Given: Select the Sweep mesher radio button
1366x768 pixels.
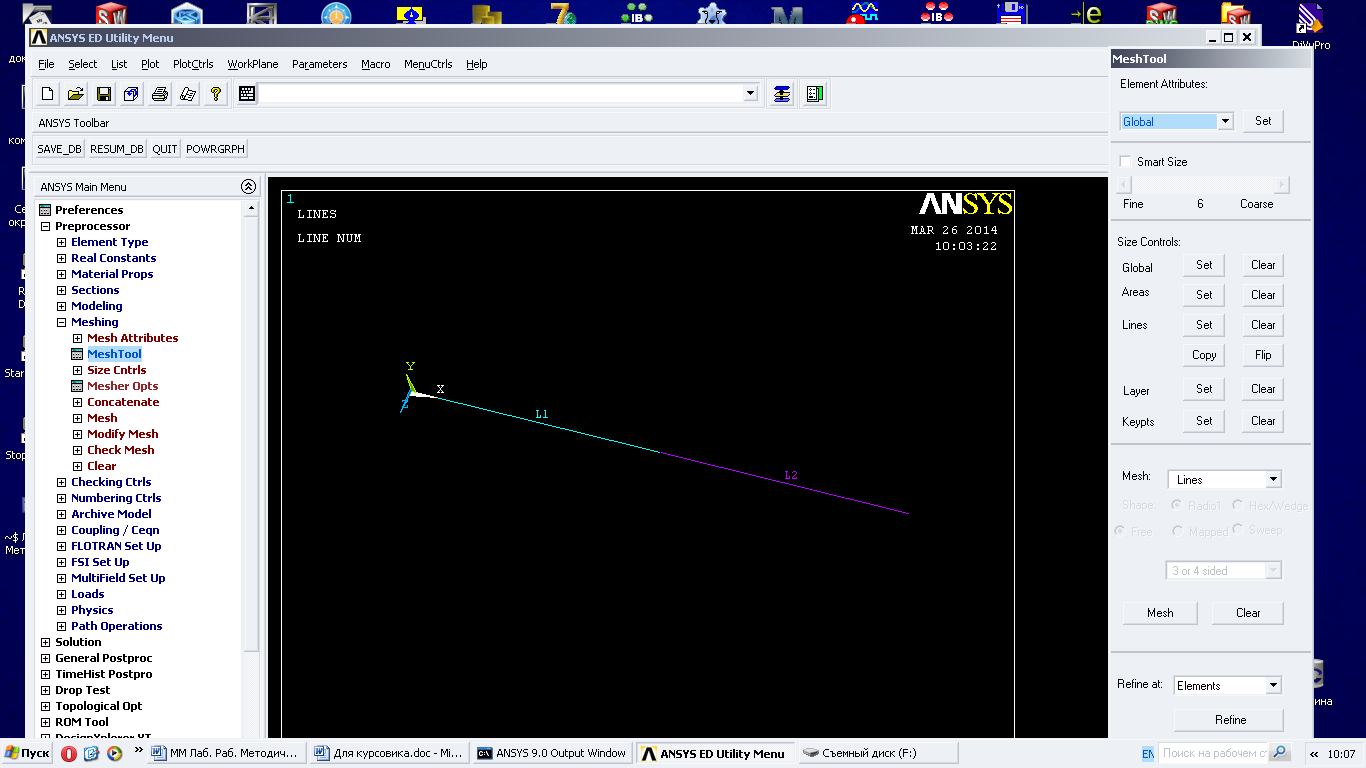Looking at the screenshot, I should 1238,529.
